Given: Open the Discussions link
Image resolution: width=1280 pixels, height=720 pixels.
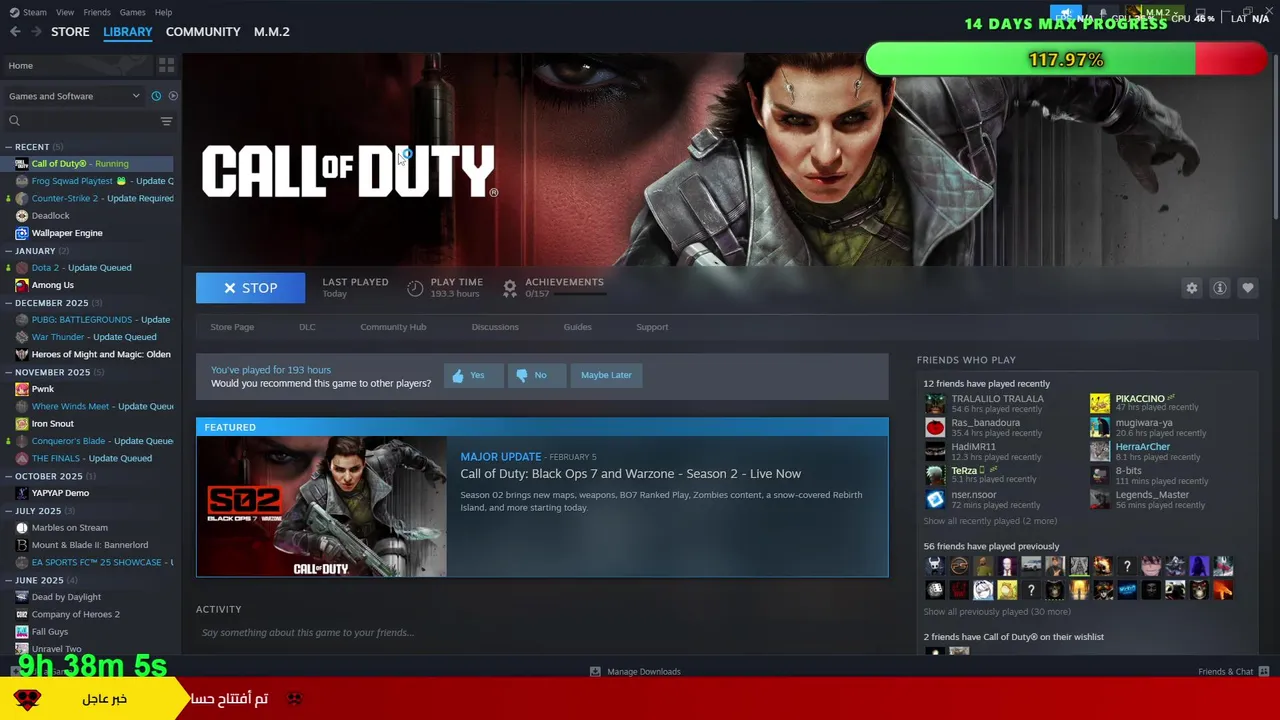Looking at the screenshot, I should pos(495,327).
